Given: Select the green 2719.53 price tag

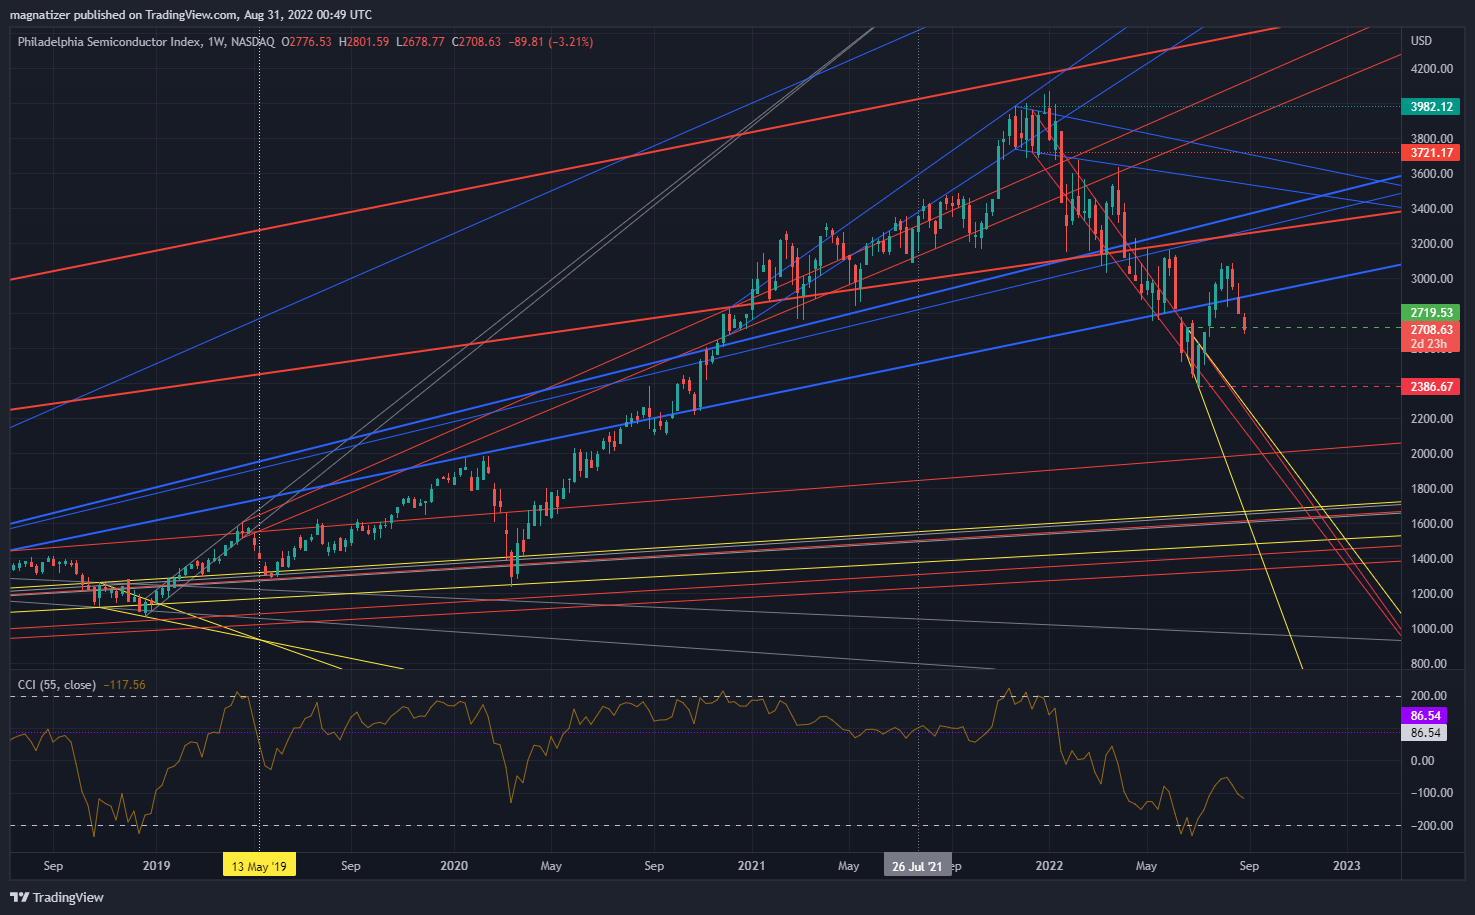Looking at the screenshot, I should (x=1431, y=313).
